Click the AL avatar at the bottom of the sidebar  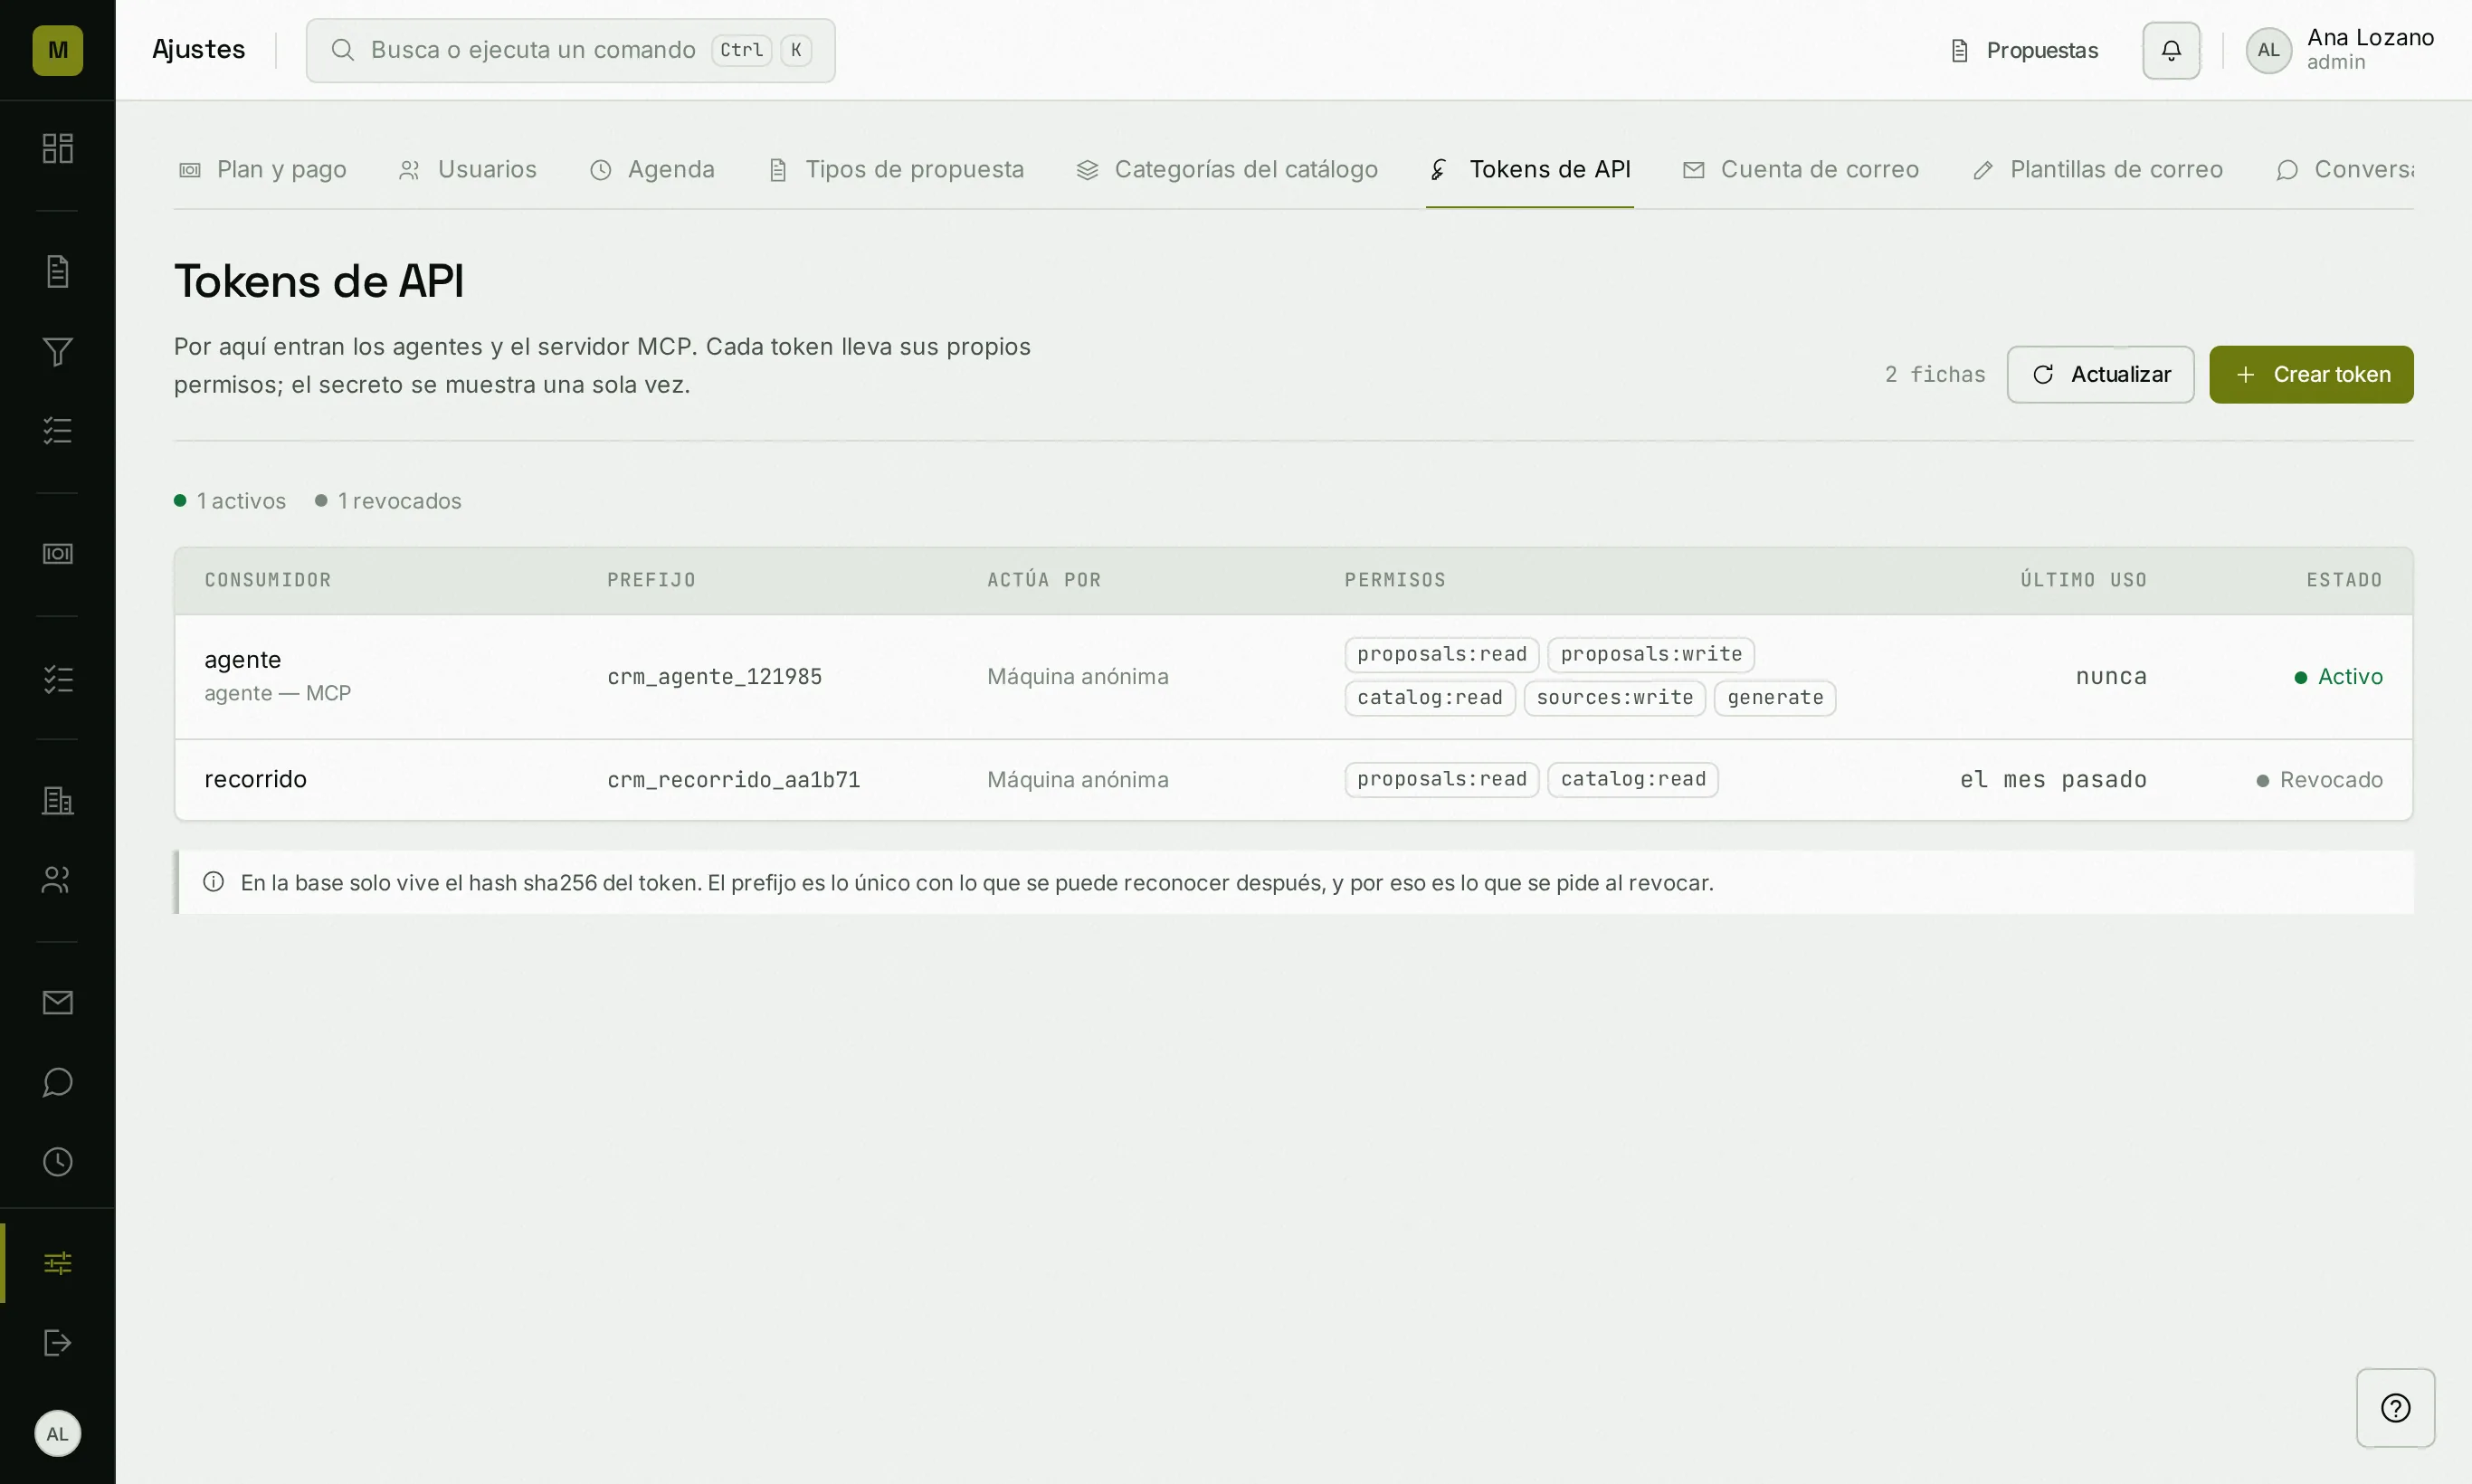[57, 1434]
